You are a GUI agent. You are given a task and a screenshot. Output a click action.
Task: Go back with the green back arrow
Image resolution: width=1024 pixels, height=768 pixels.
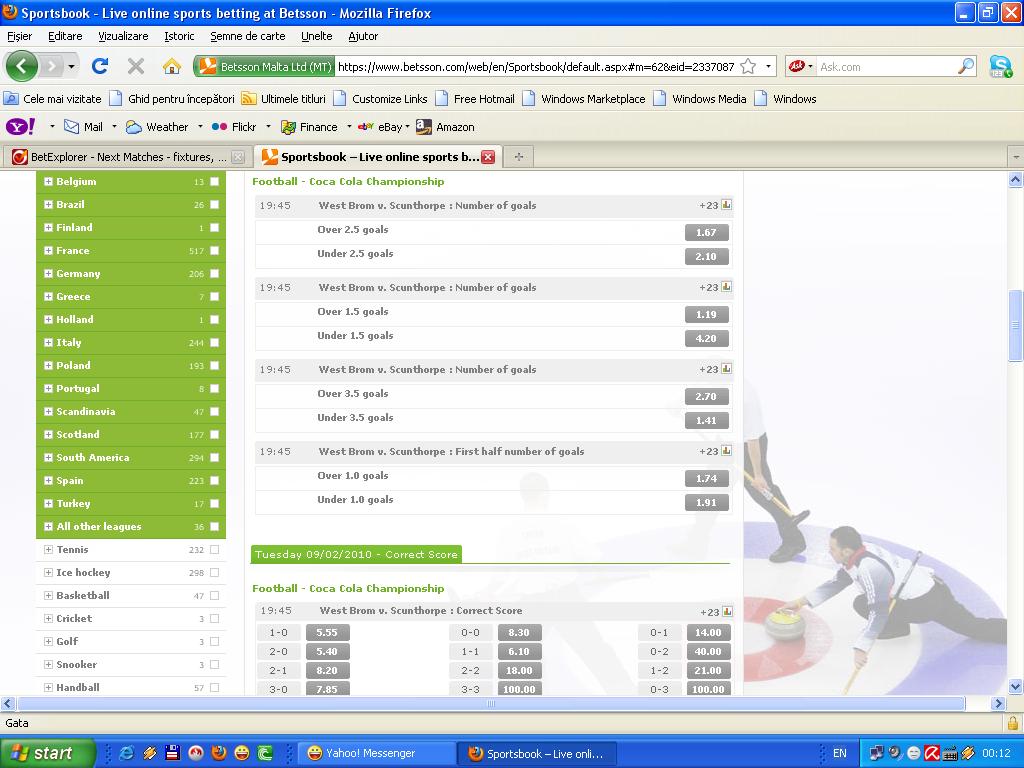coord(22,66)
